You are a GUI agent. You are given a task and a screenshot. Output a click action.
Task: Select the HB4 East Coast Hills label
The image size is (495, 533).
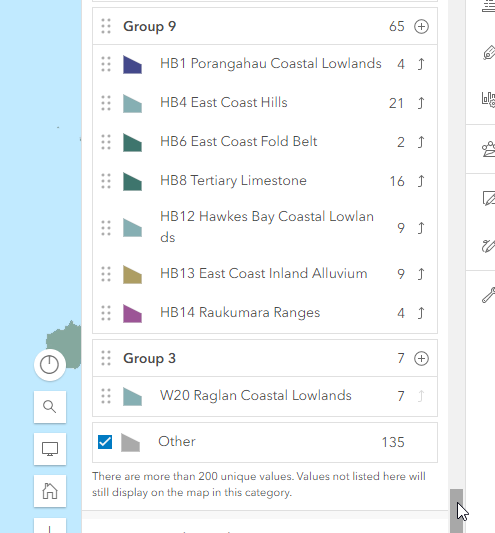click(224, 103)
